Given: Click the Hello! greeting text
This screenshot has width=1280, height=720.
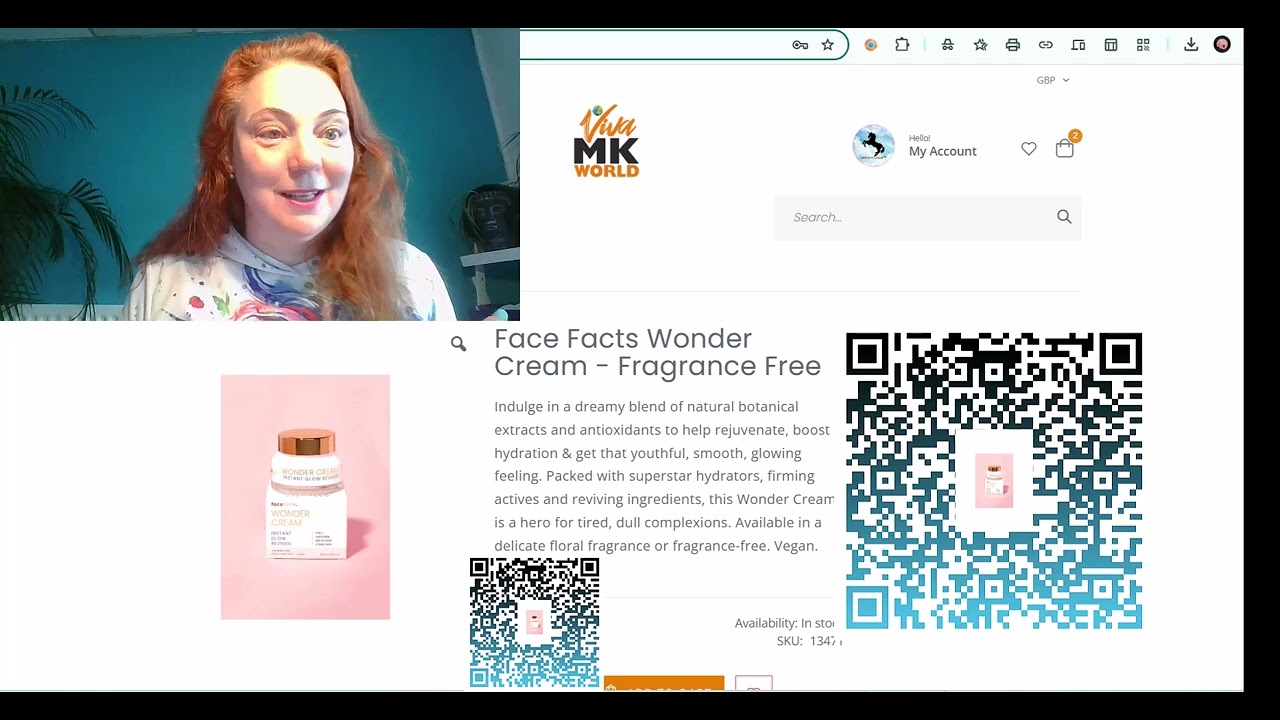Looking at the screenshot, I should (919, 138).
